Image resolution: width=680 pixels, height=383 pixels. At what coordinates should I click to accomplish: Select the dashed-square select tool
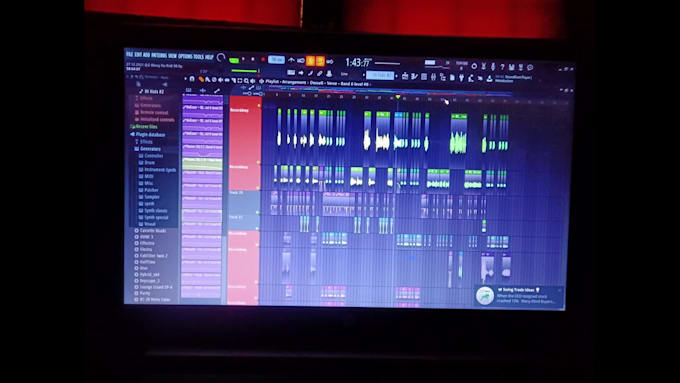point(240,81)
